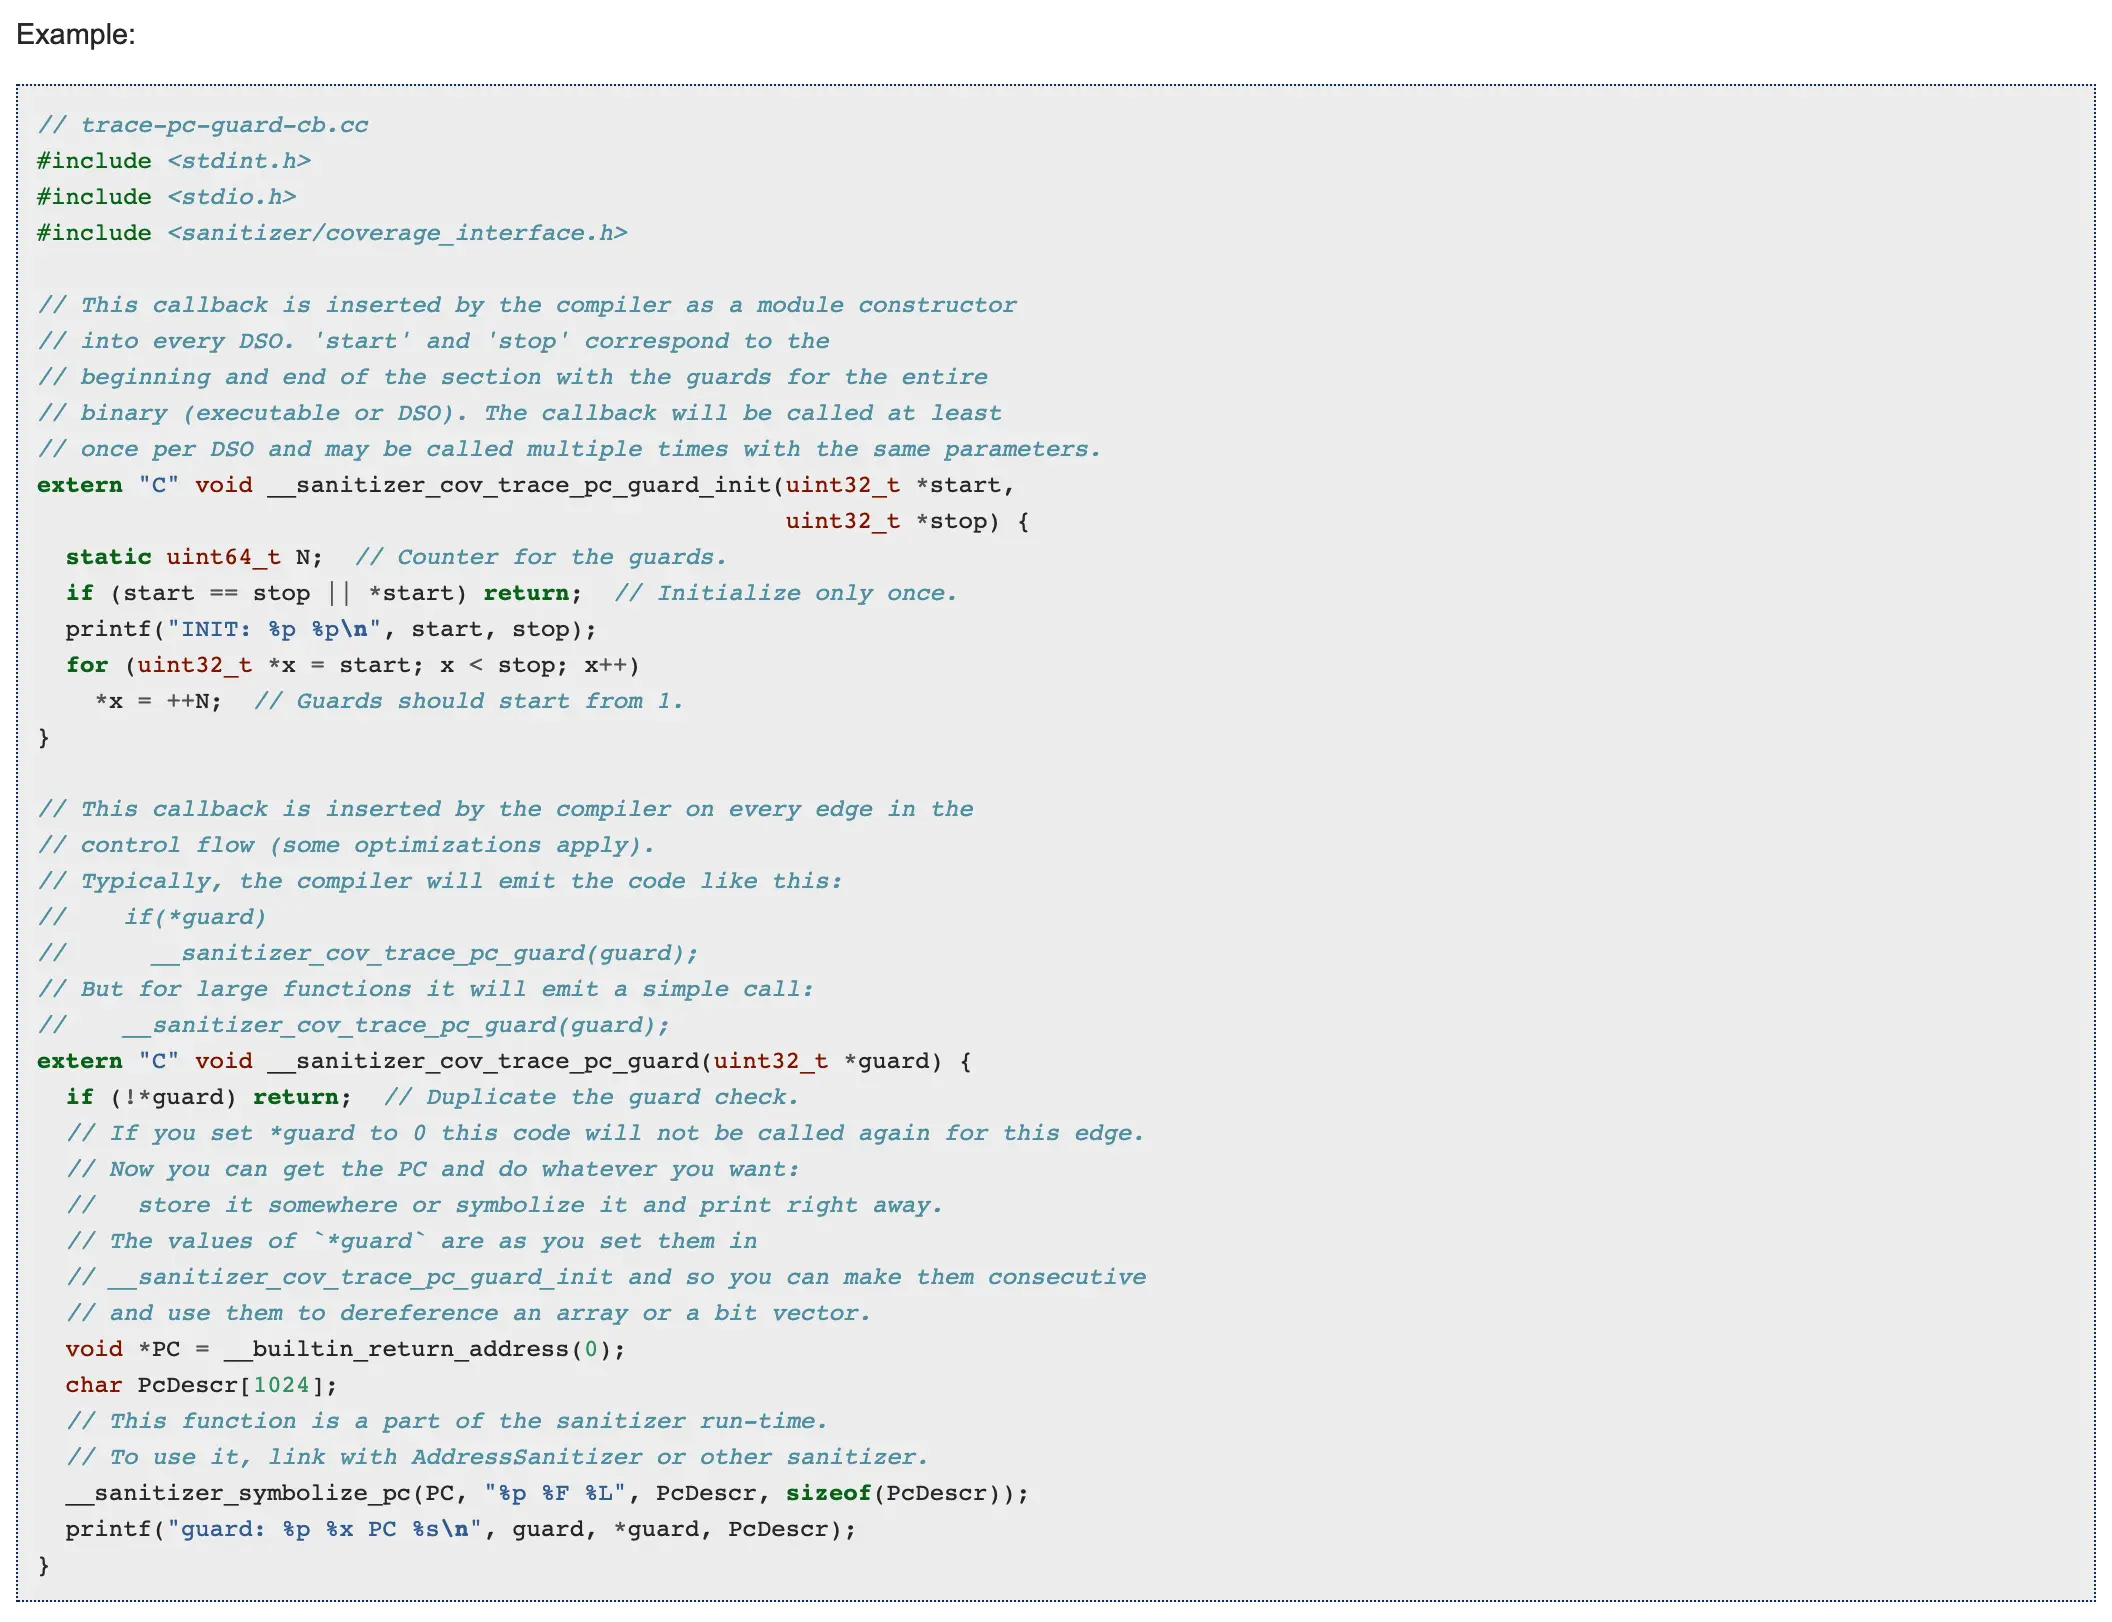The height and width of the screenshot is (1622, 2112).
Task: Click the 'static uint64_t N;' declaration
Action: click(x=194, y=557)
